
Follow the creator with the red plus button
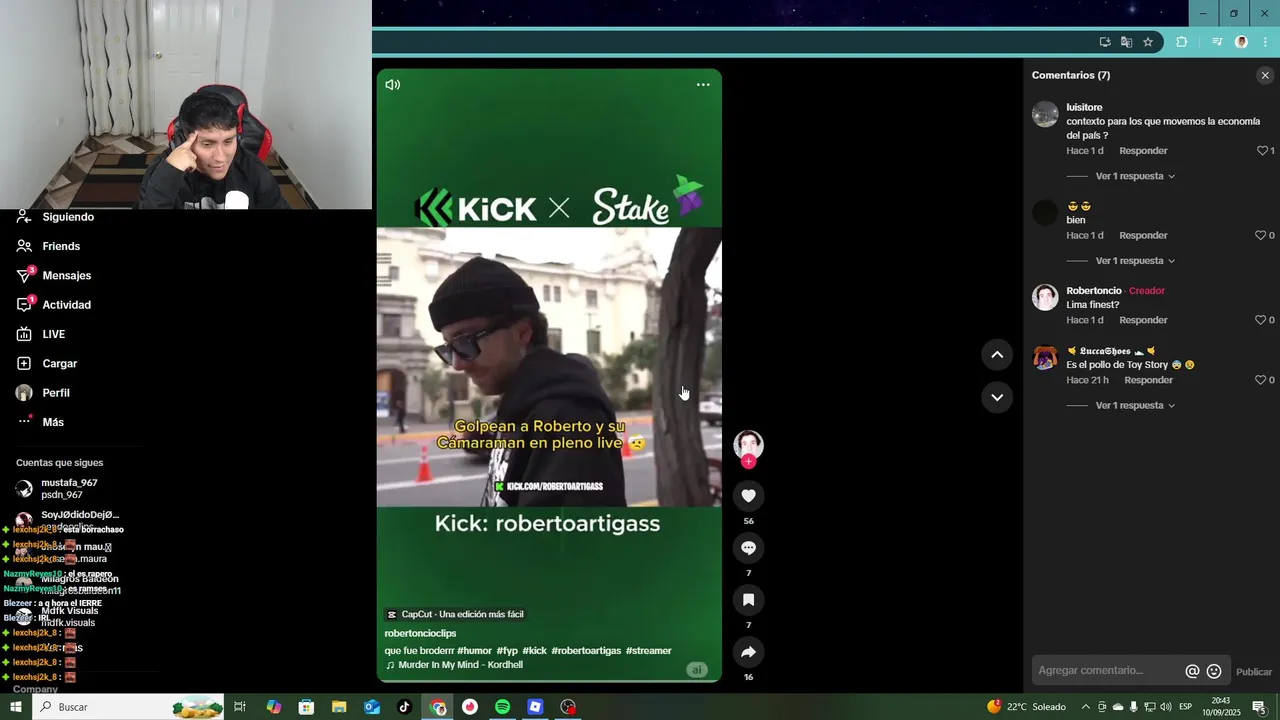point(748,461)
